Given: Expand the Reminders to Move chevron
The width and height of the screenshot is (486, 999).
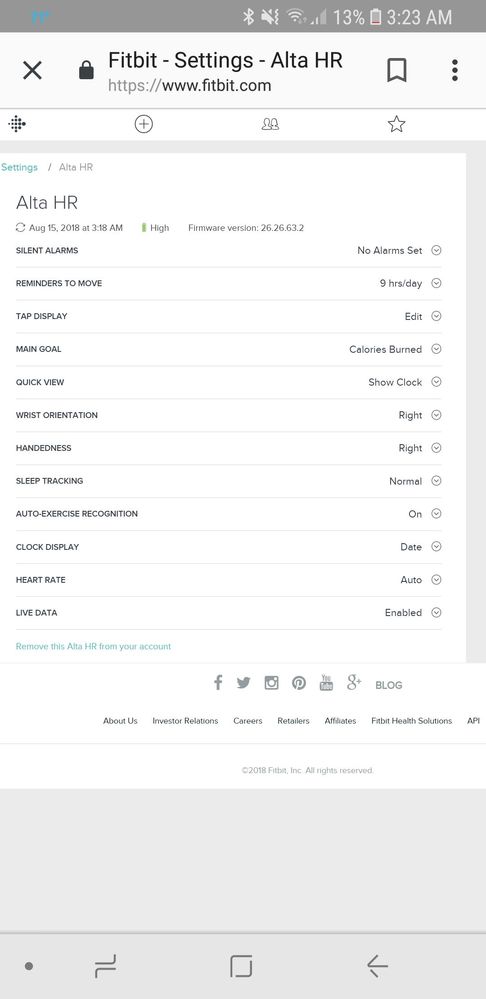Looking at the screenshot, I should [x=436, y=283].
